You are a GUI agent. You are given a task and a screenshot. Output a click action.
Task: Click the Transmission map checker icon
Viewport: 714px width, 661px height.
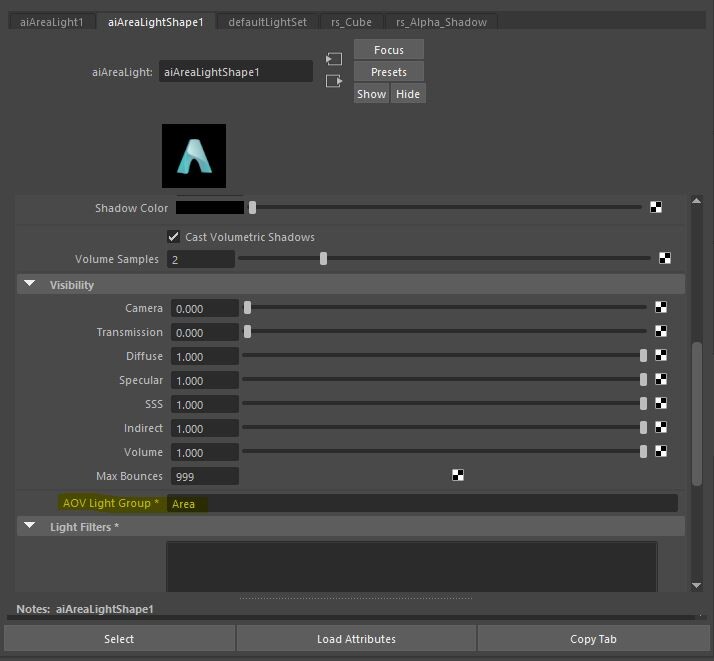coord(661,331)
